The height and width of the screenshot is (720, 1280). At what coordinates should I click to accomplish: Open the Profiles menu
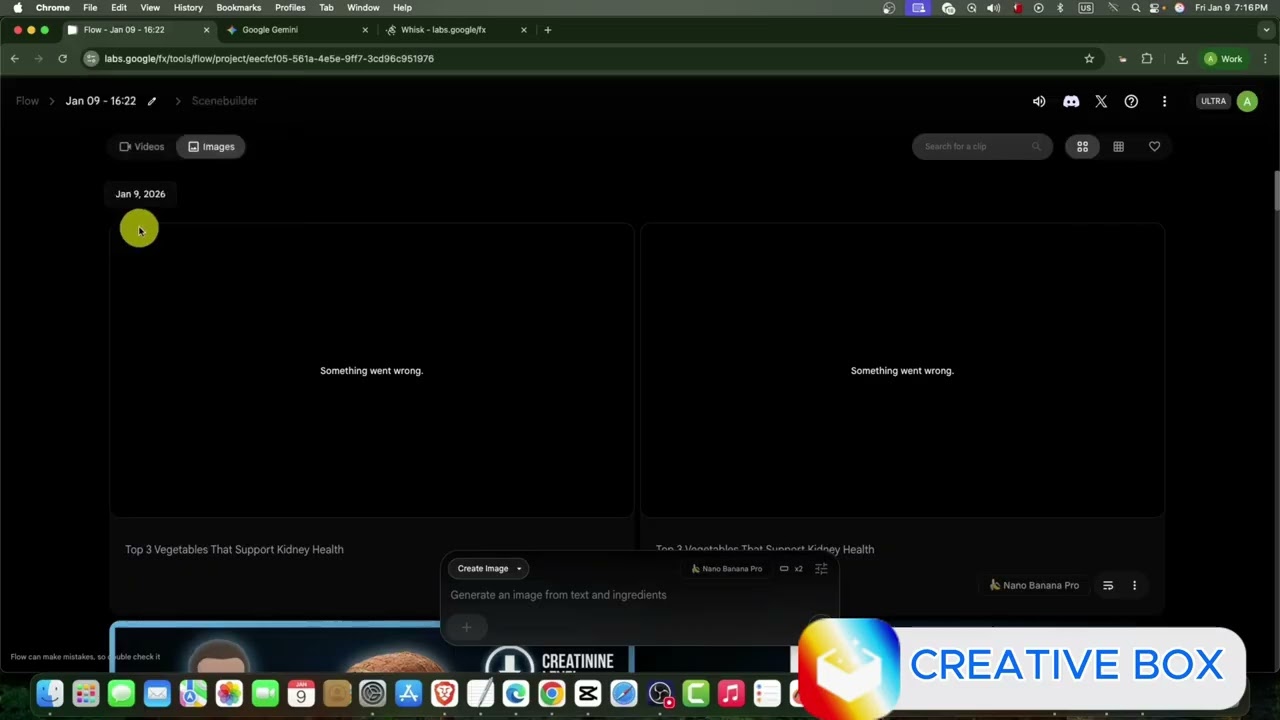(x=290, y=8)
